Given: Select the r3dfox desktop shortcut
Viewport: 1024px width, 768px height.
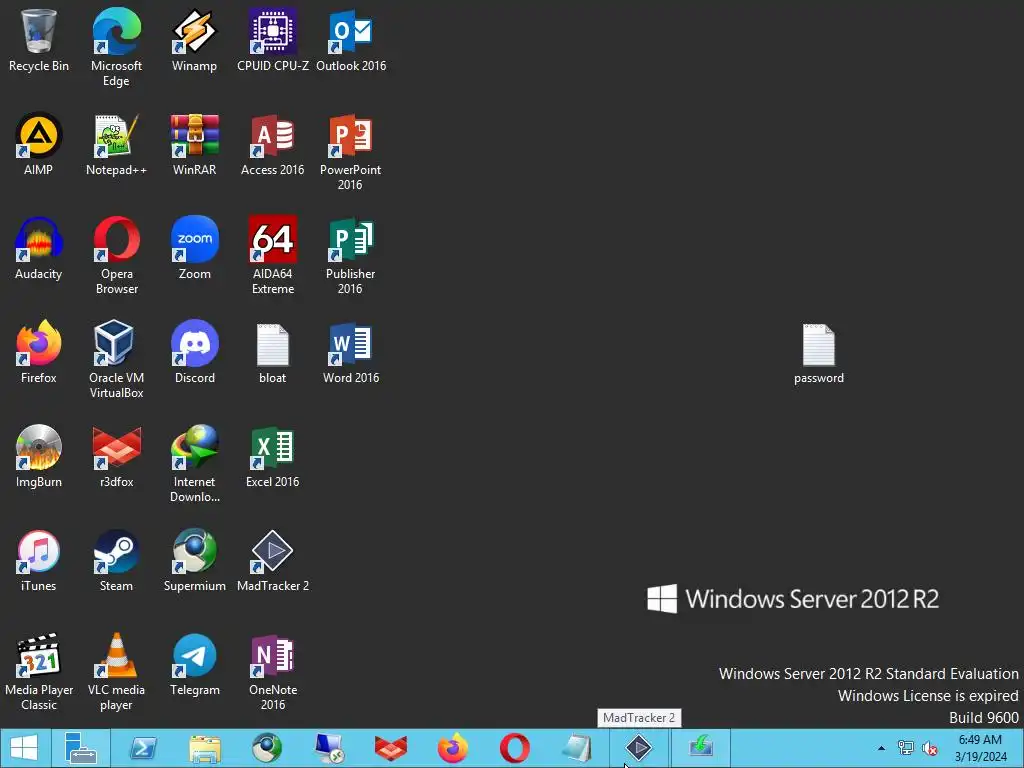Looking at the screenshot, I should [x=116, y=456].
